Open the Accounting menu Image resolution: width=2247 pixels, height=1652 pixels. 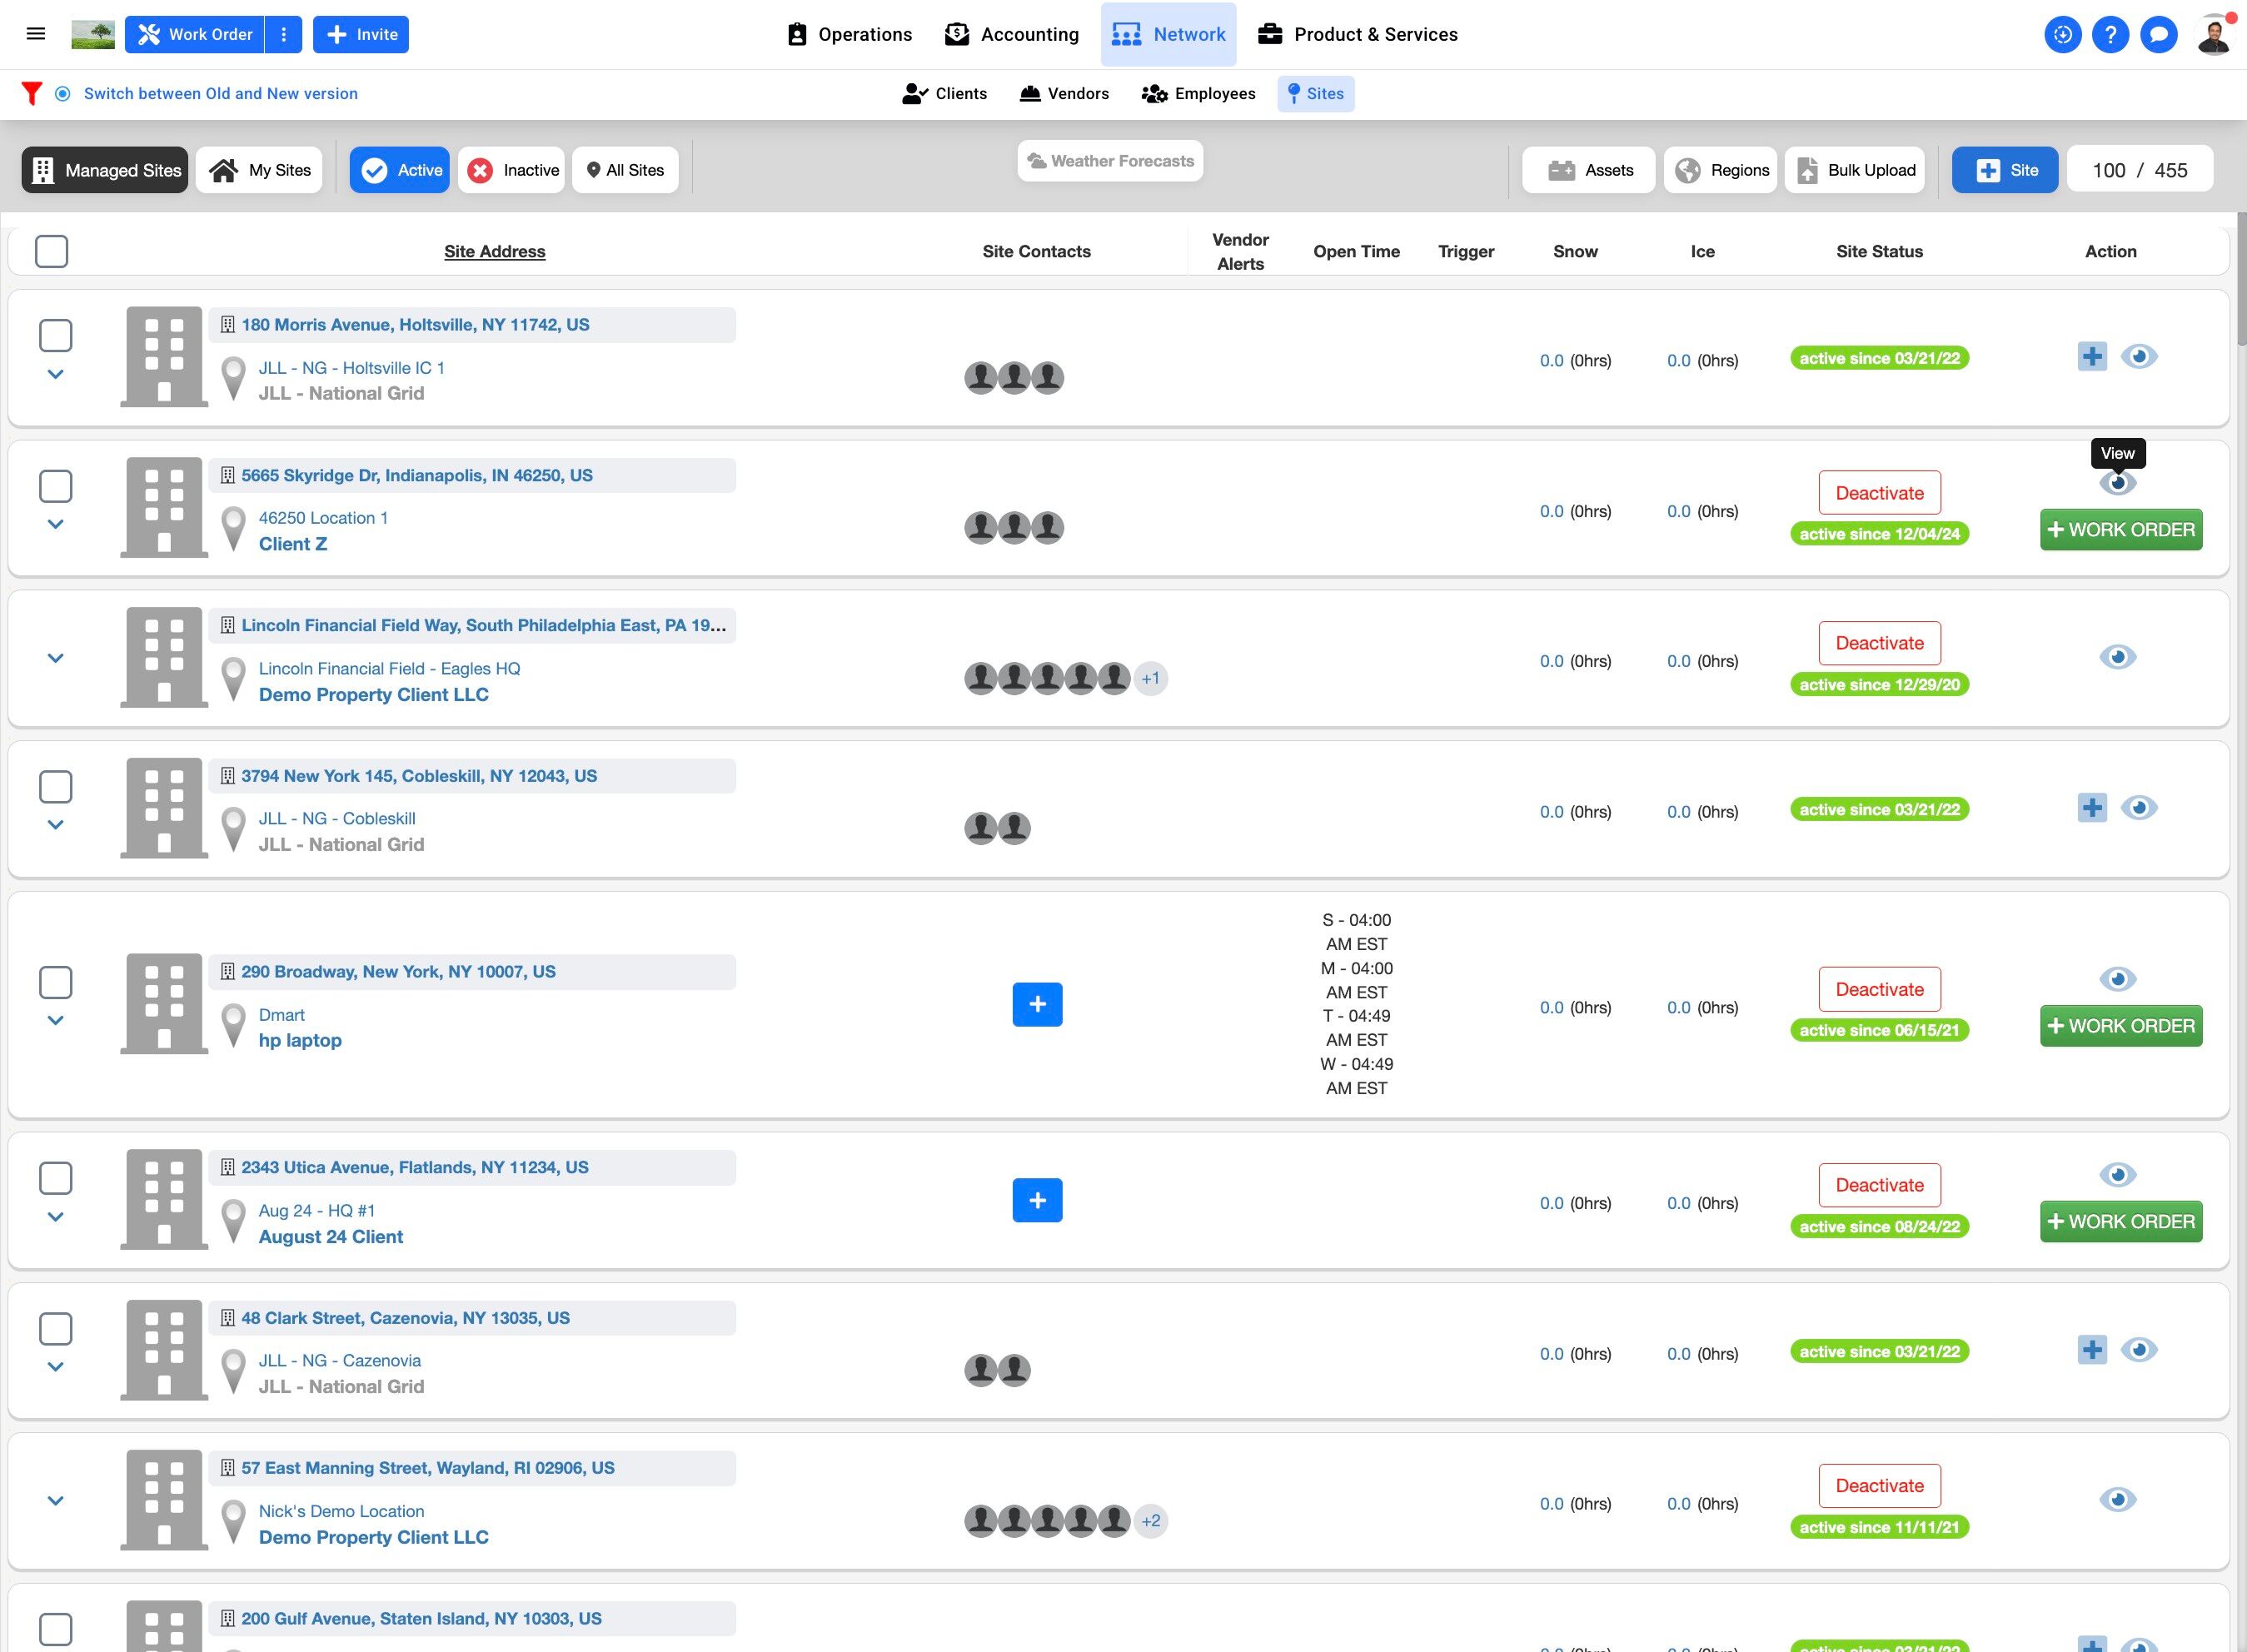click(1012, 35)
